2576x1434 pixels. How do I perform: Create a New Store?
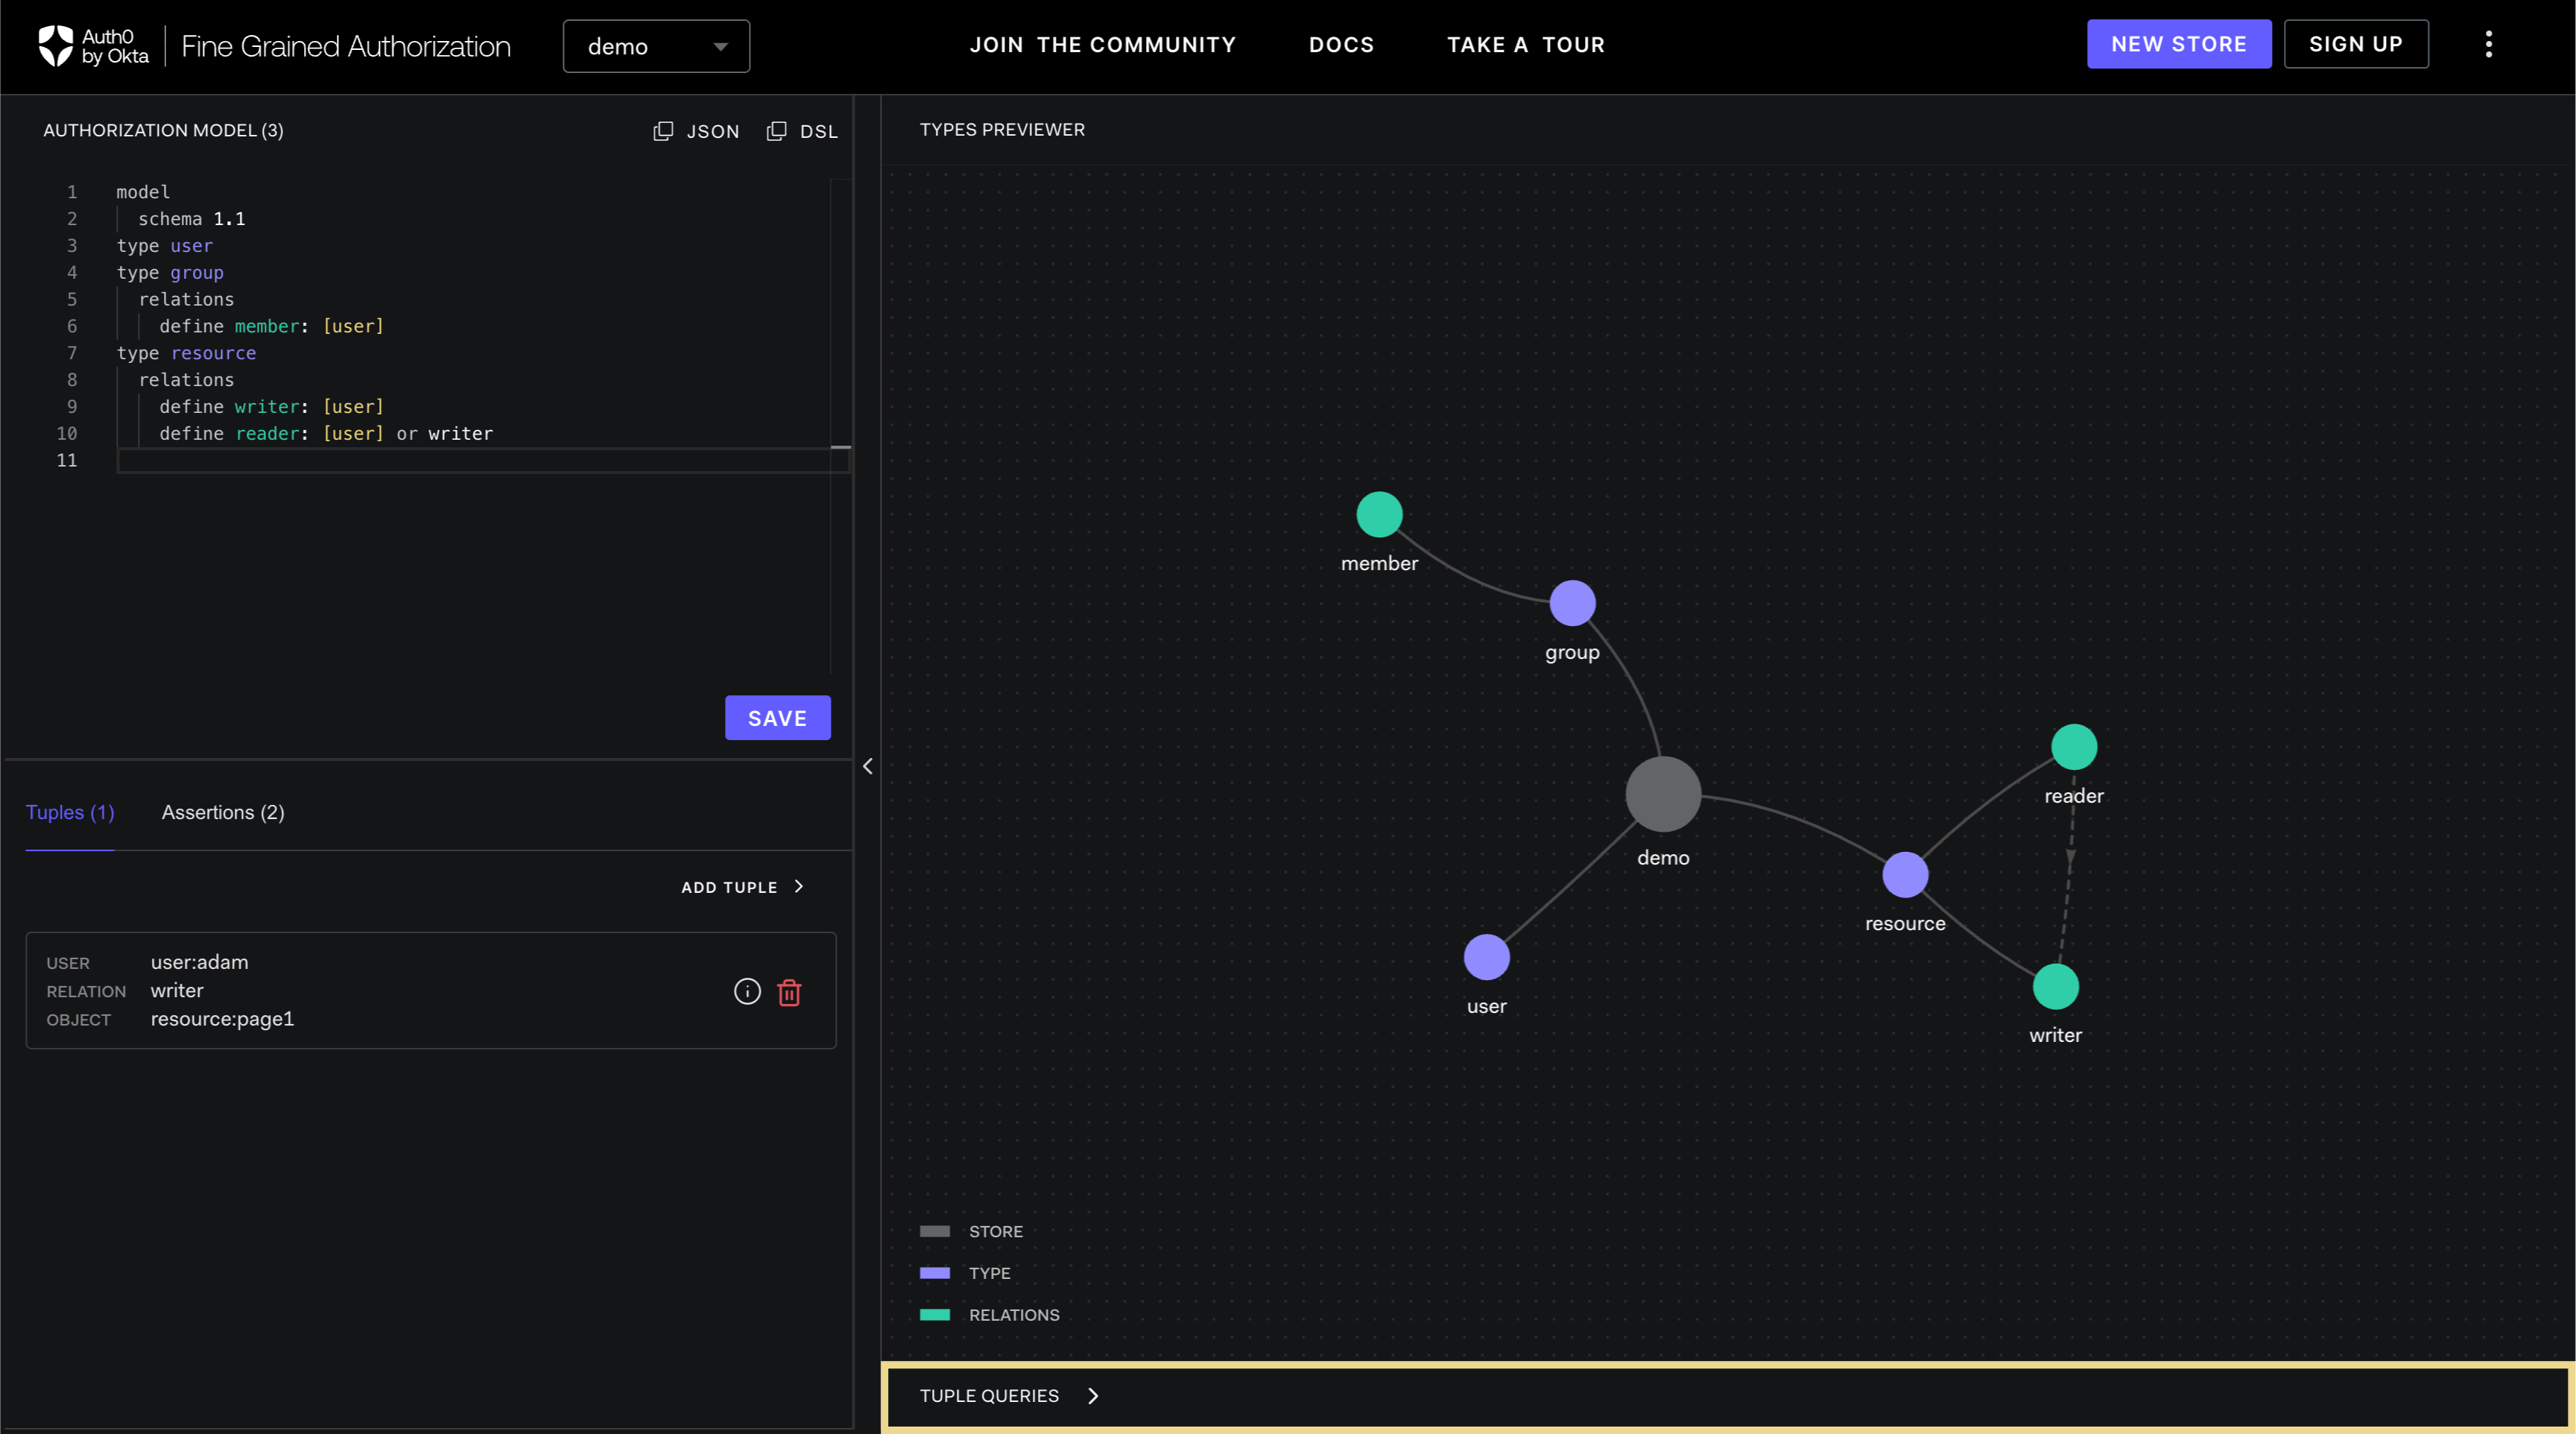coord(2178,44)
